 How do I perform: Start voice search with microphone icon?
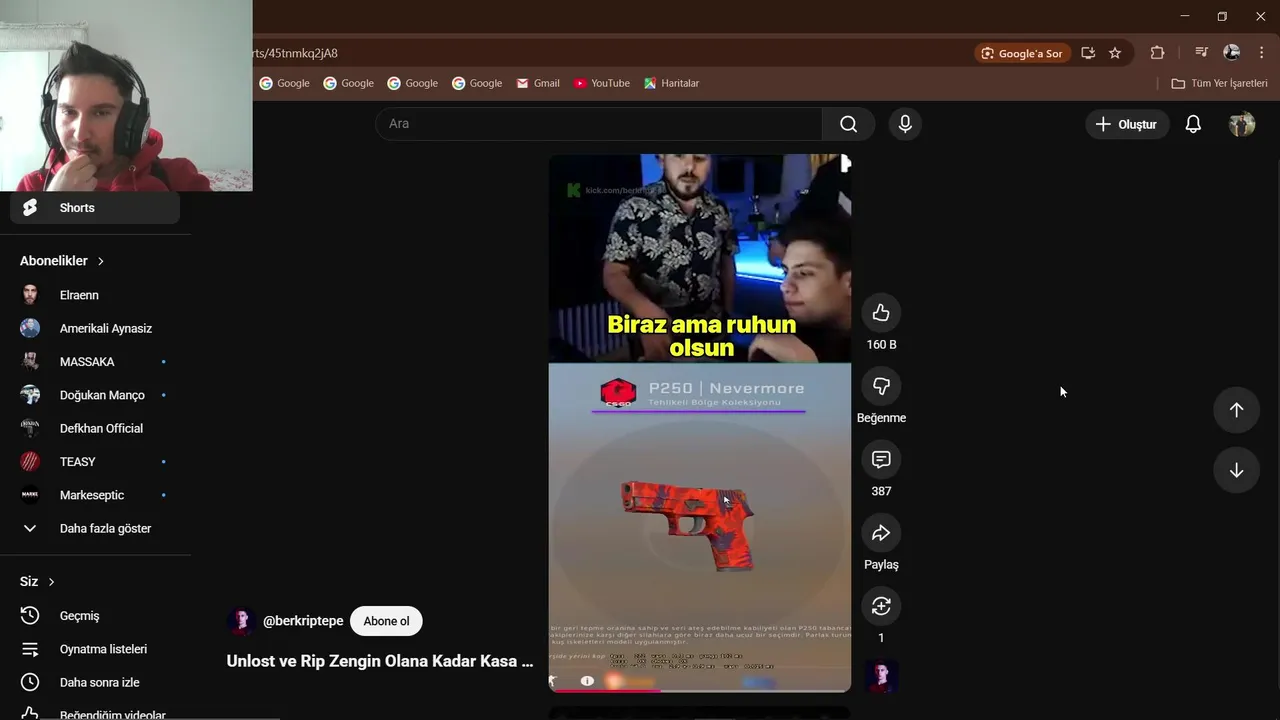point(905,124)
